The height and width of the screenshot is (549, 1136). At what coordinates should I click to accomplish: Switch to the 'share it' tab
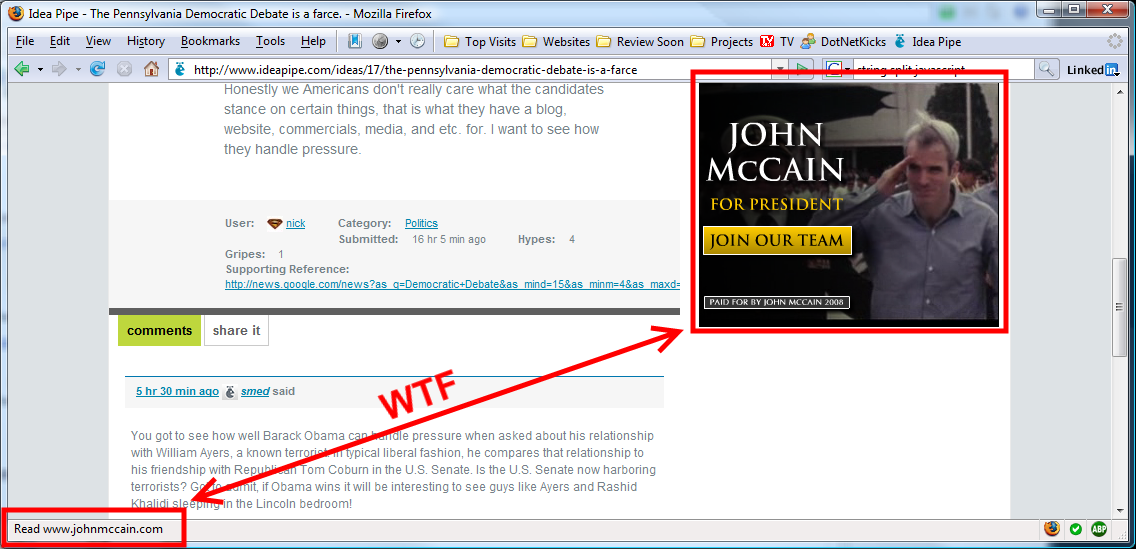[236, 331]
